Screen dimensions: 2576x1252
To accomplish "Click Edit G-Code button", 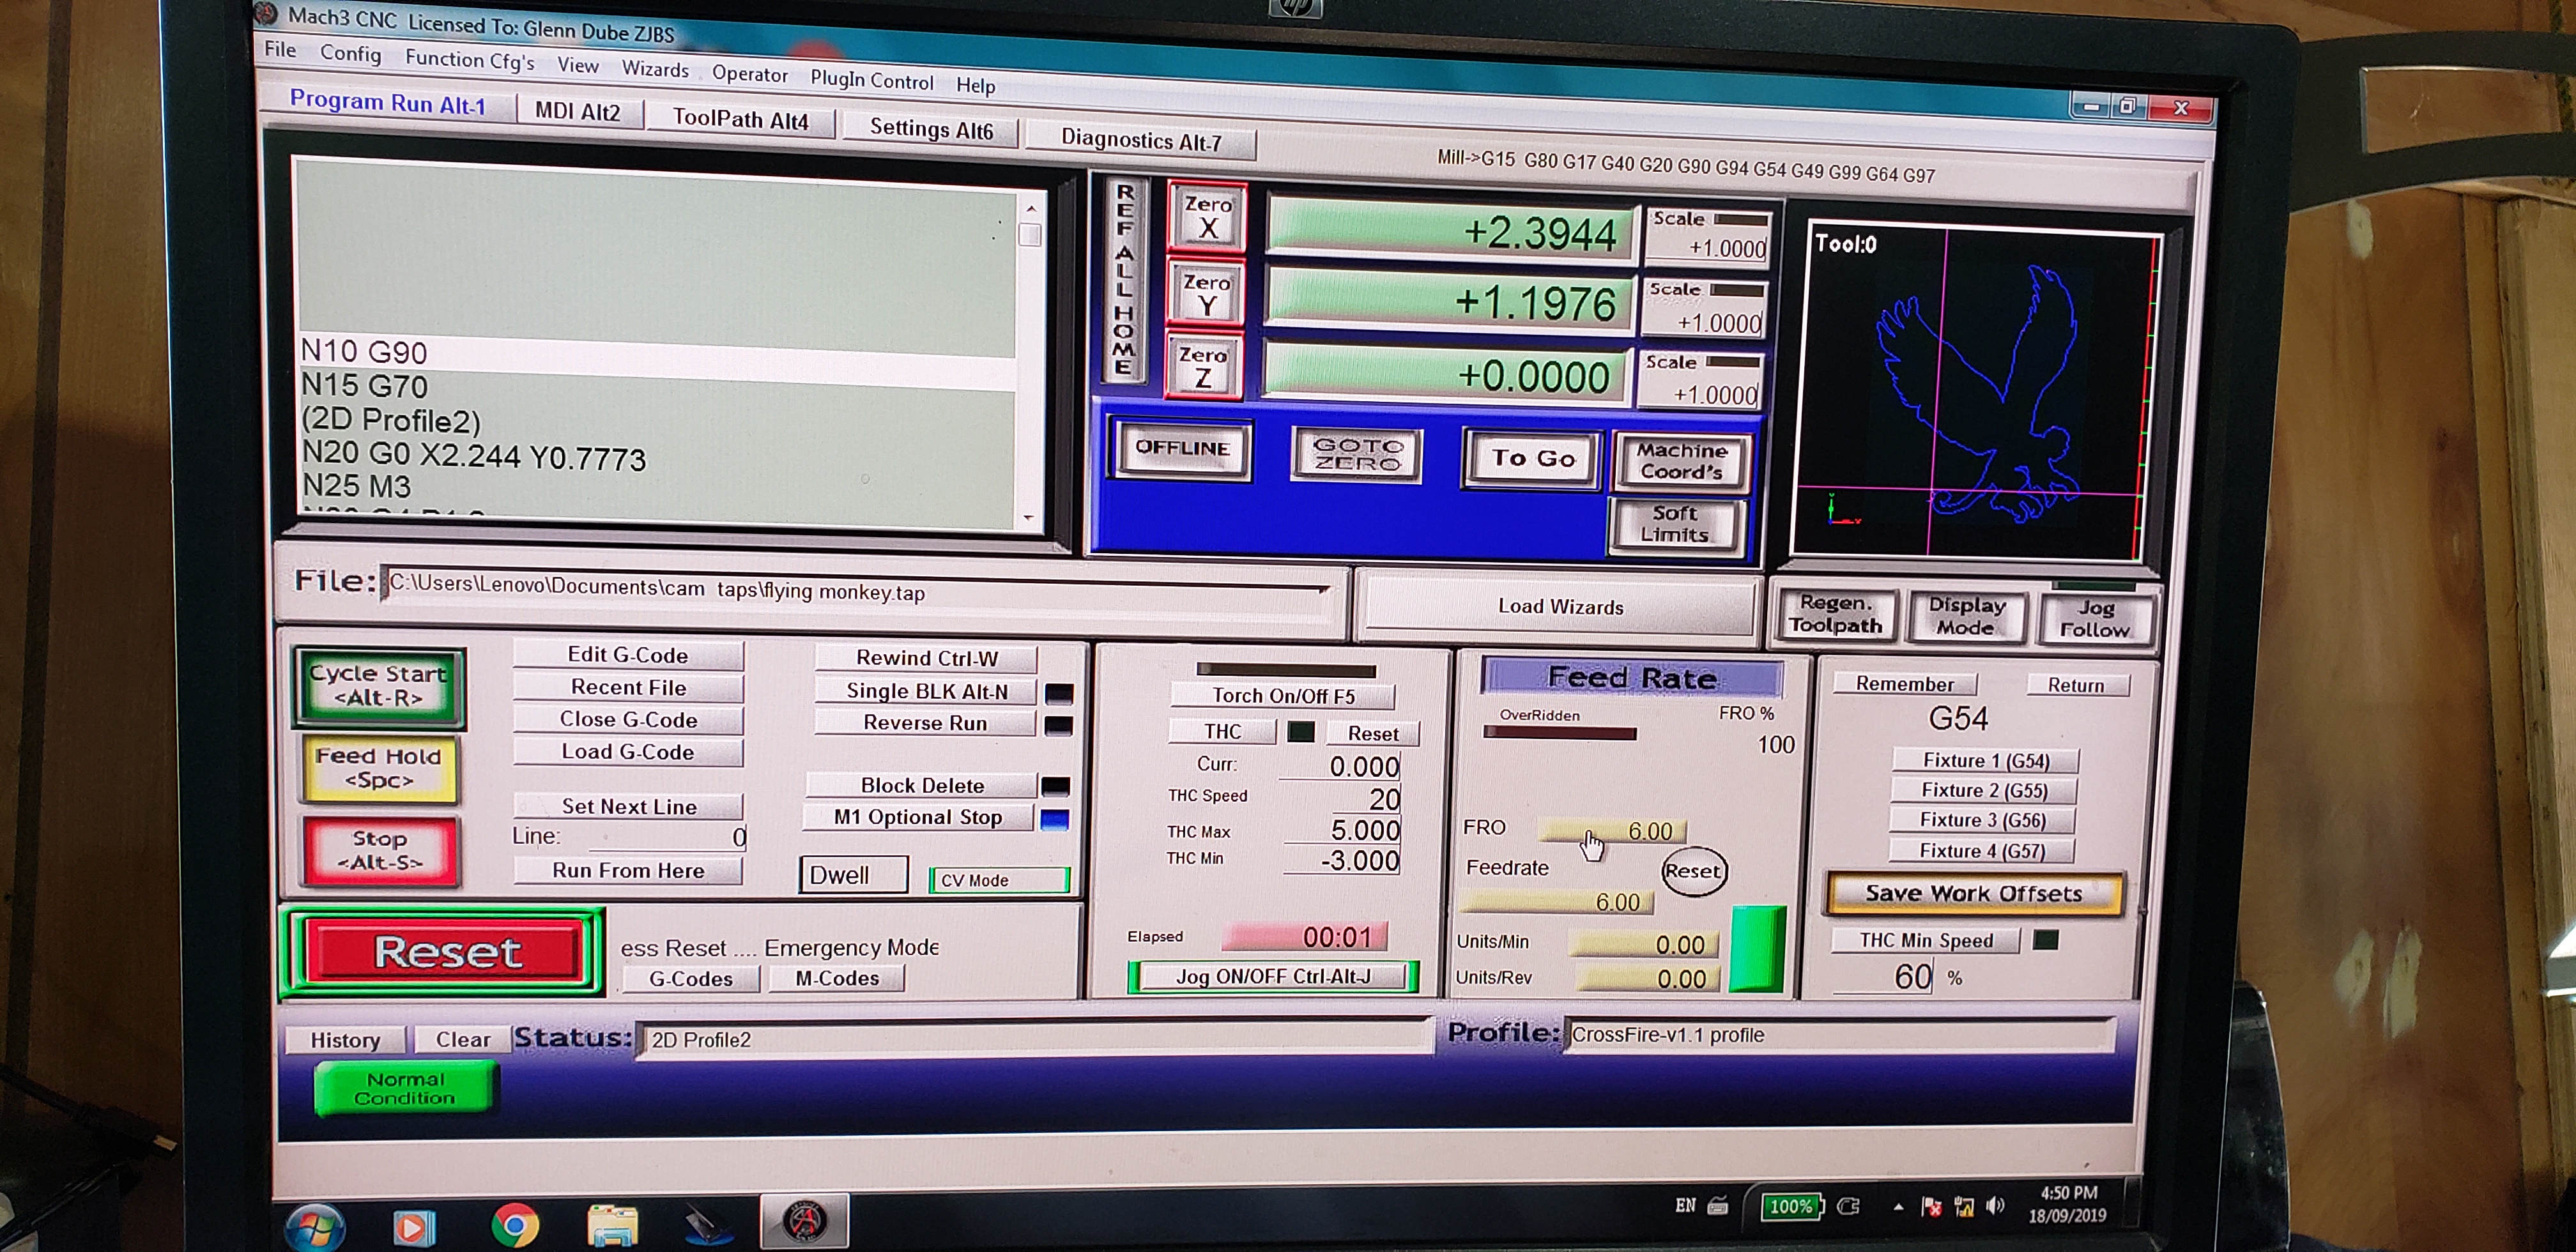I will click(628, 655).
